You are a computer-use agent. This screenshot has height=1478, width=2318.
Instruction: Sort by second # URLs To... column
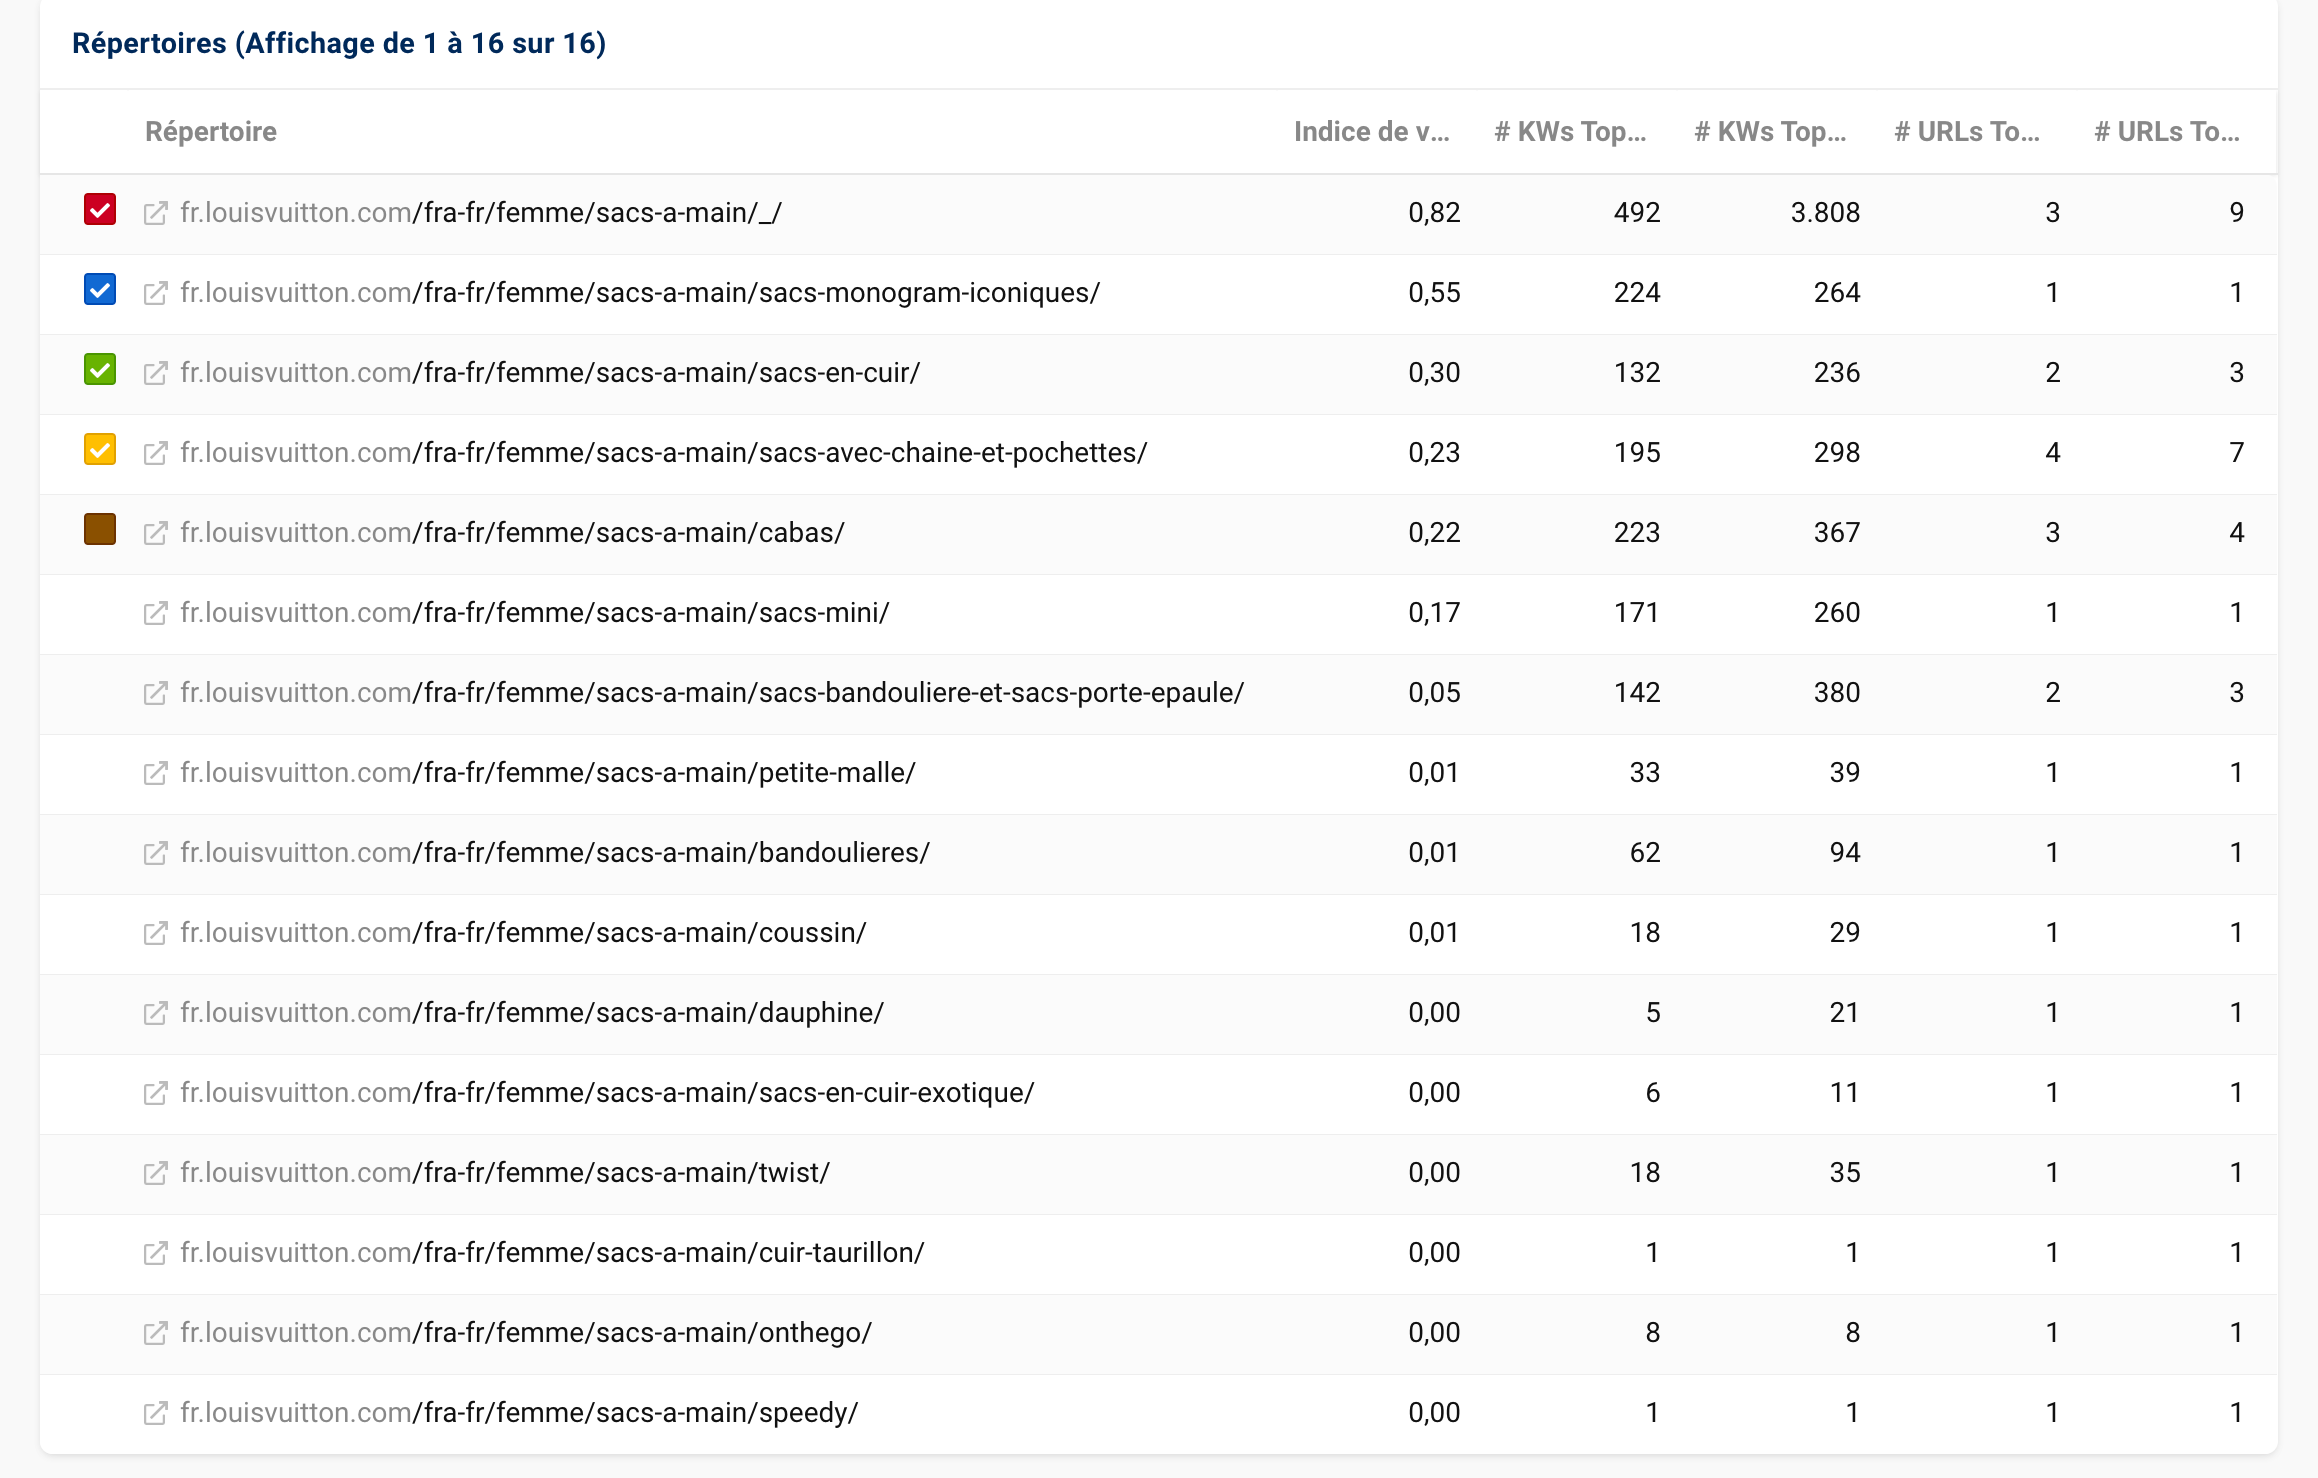tap(2167, 132)
